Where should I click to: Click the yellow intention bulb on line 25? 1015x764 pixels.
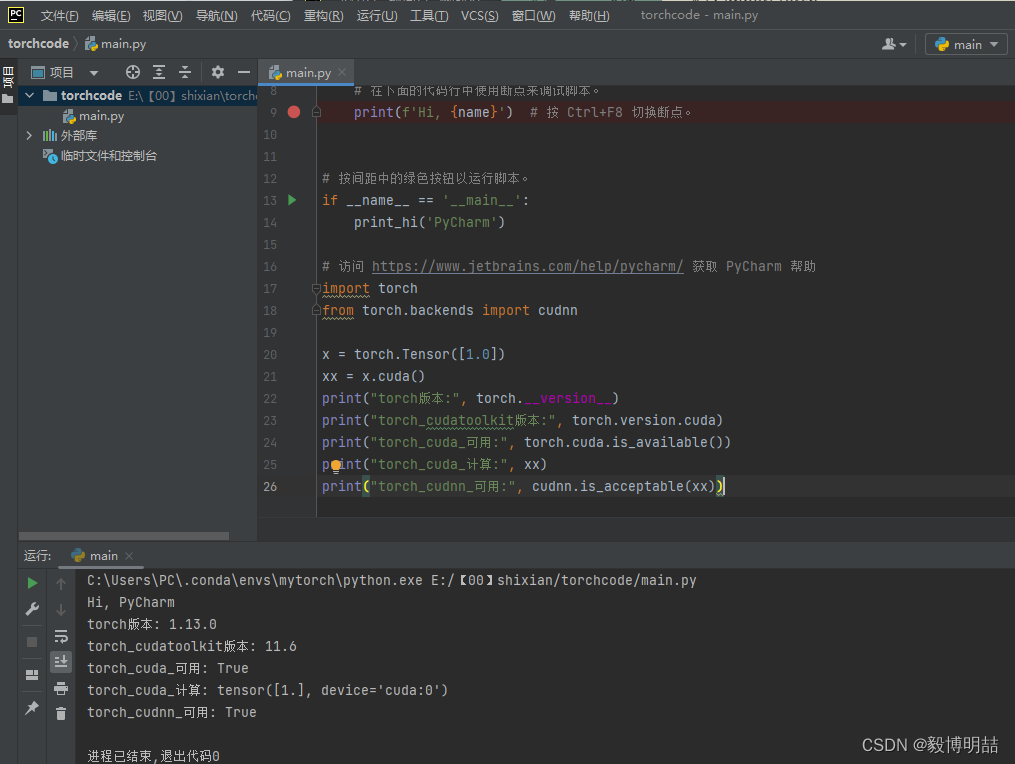click(335, 465)
